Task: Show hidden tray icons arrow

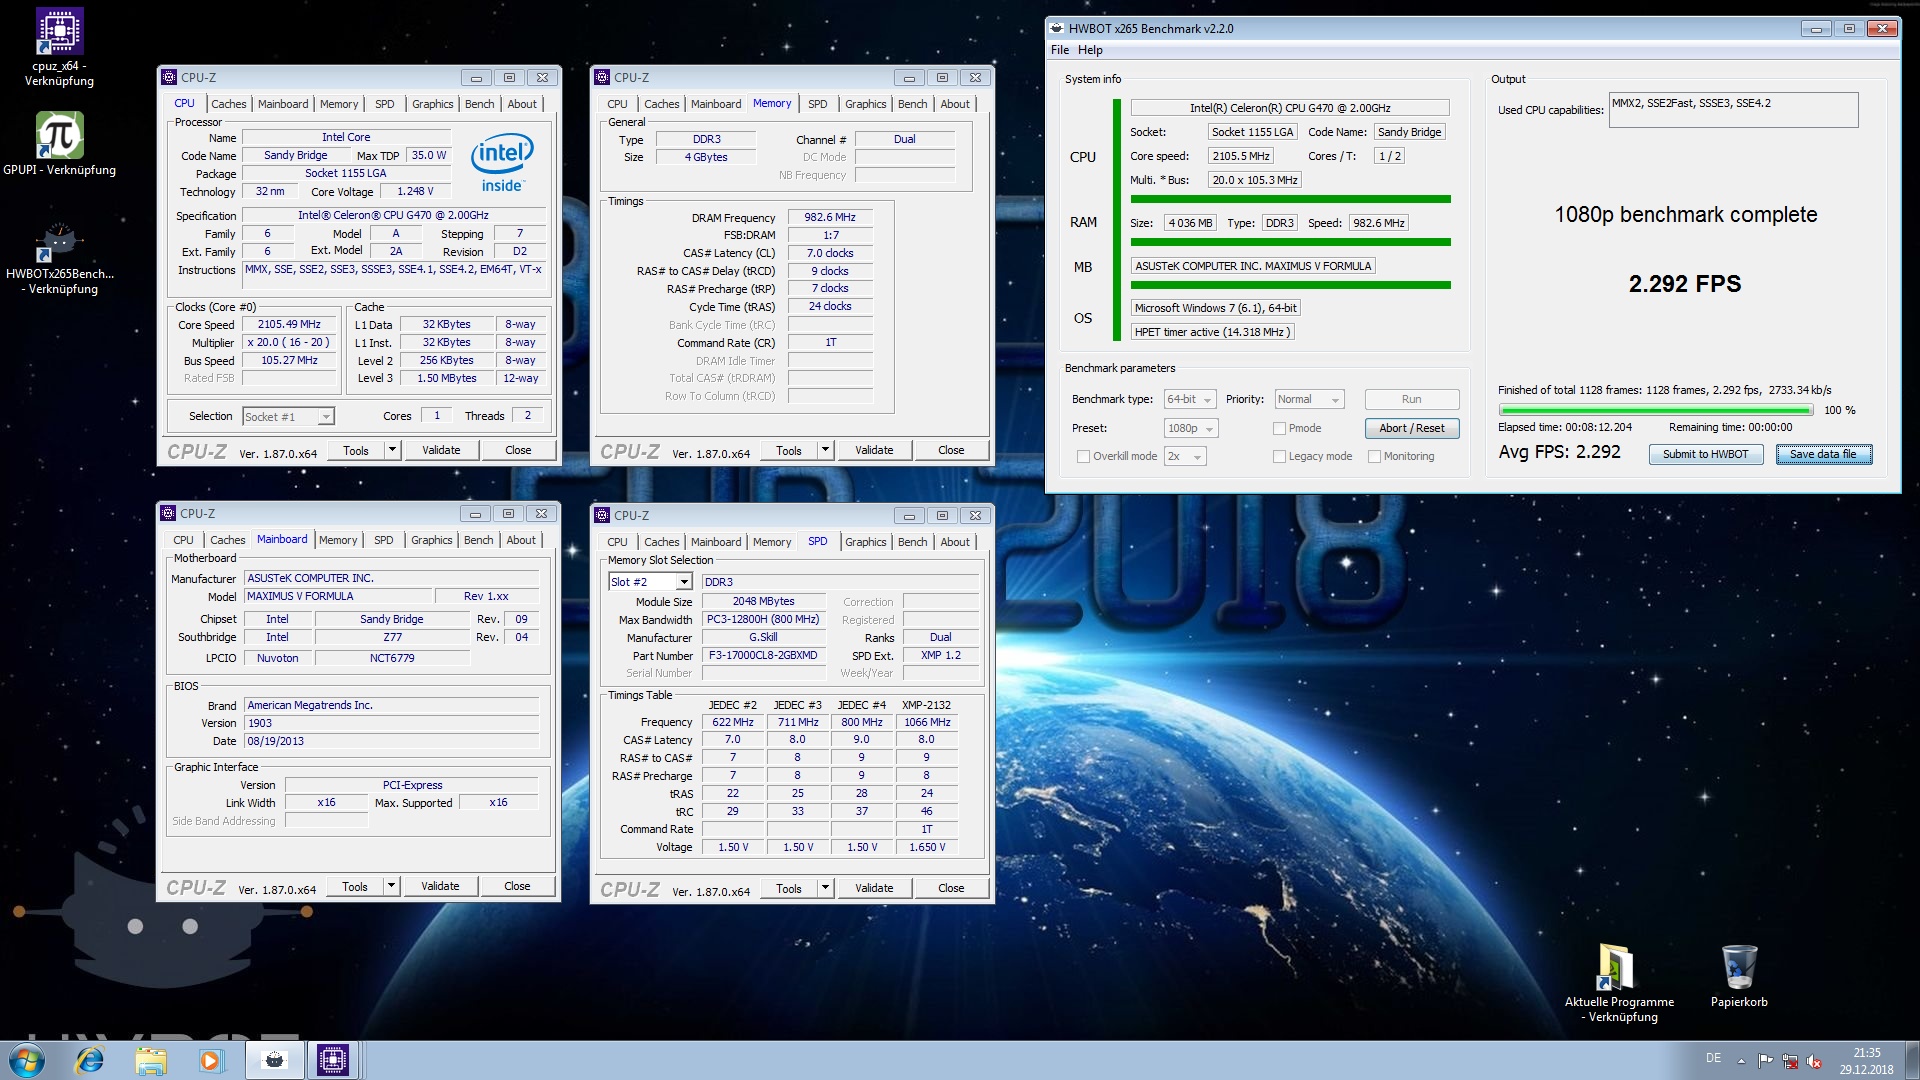Action: point(1741,1061)
